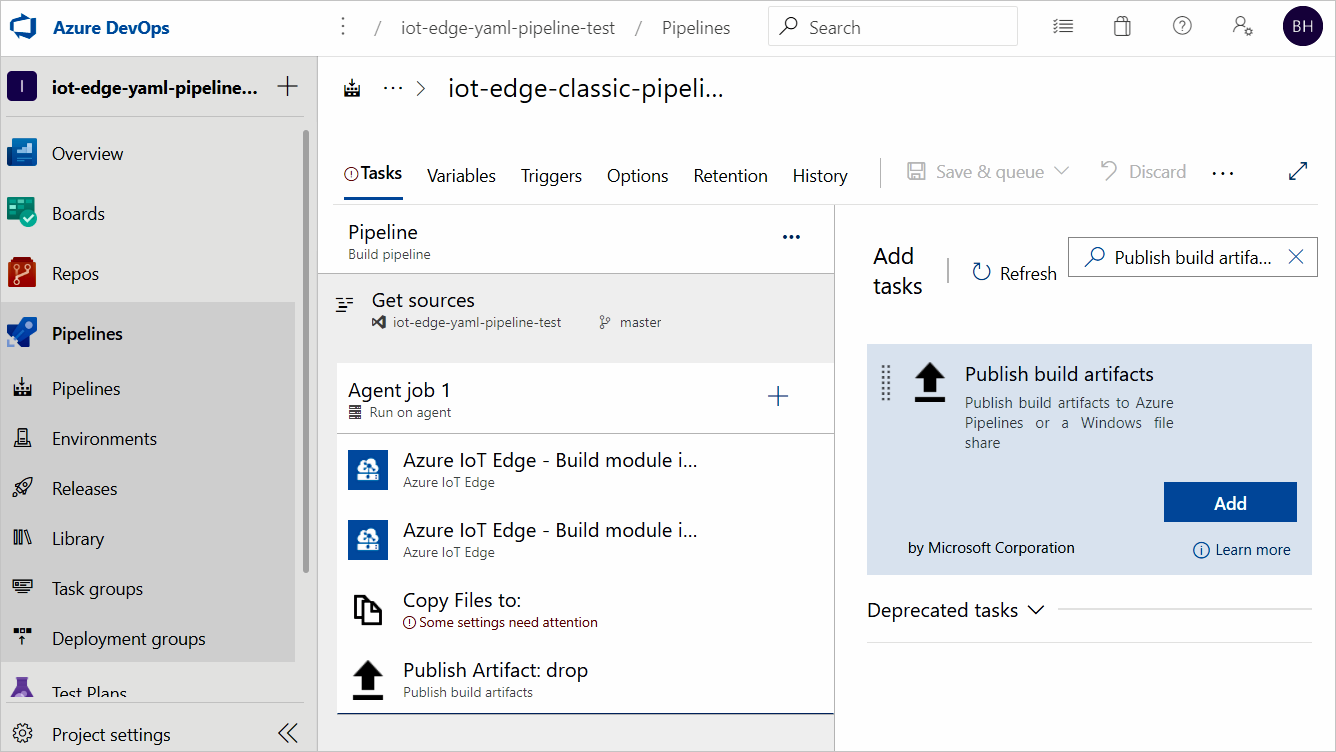1336x752 pixels.
Task: Open the shopping bag marketplace icon
Action: [x=1122, y=27]
